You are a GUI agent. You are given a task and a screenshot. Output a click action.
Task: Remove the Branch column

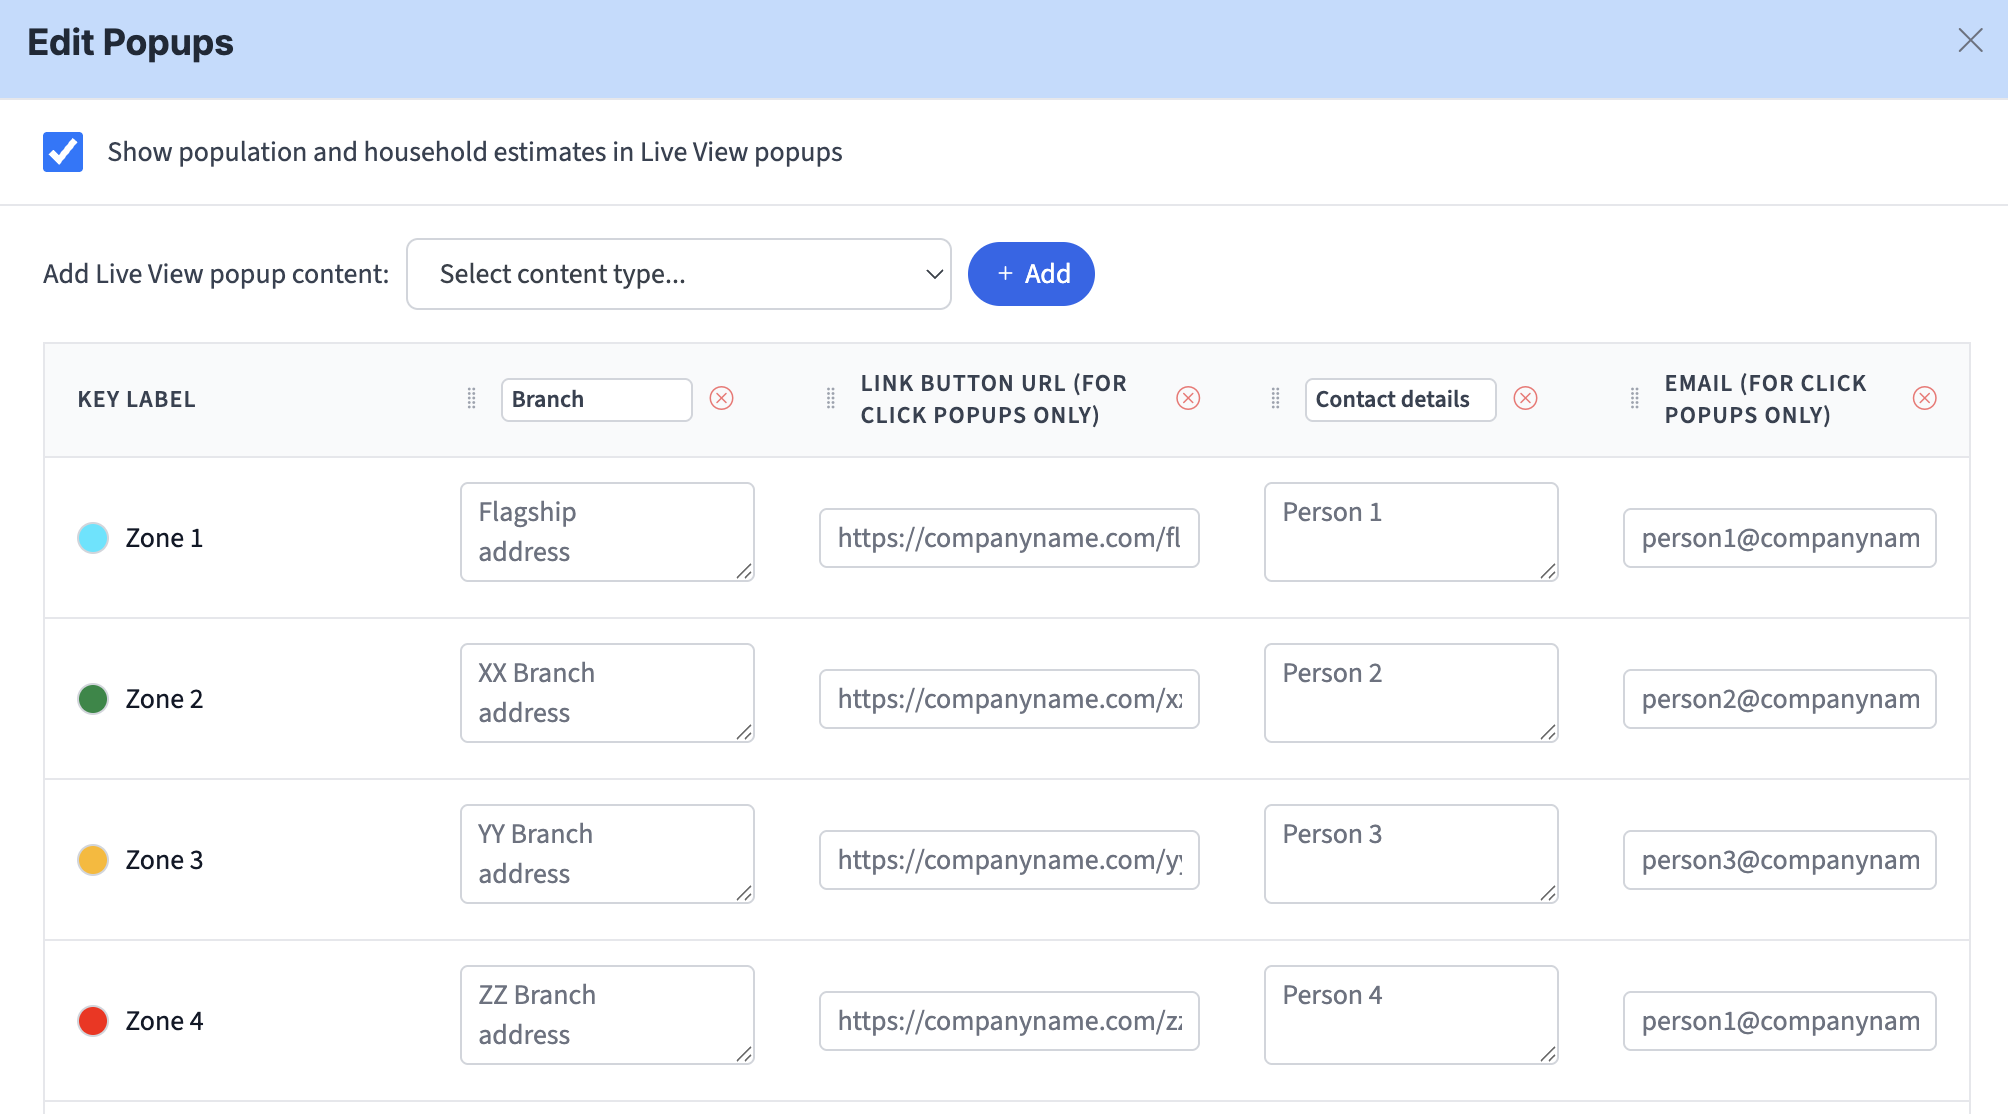(721, 398)
